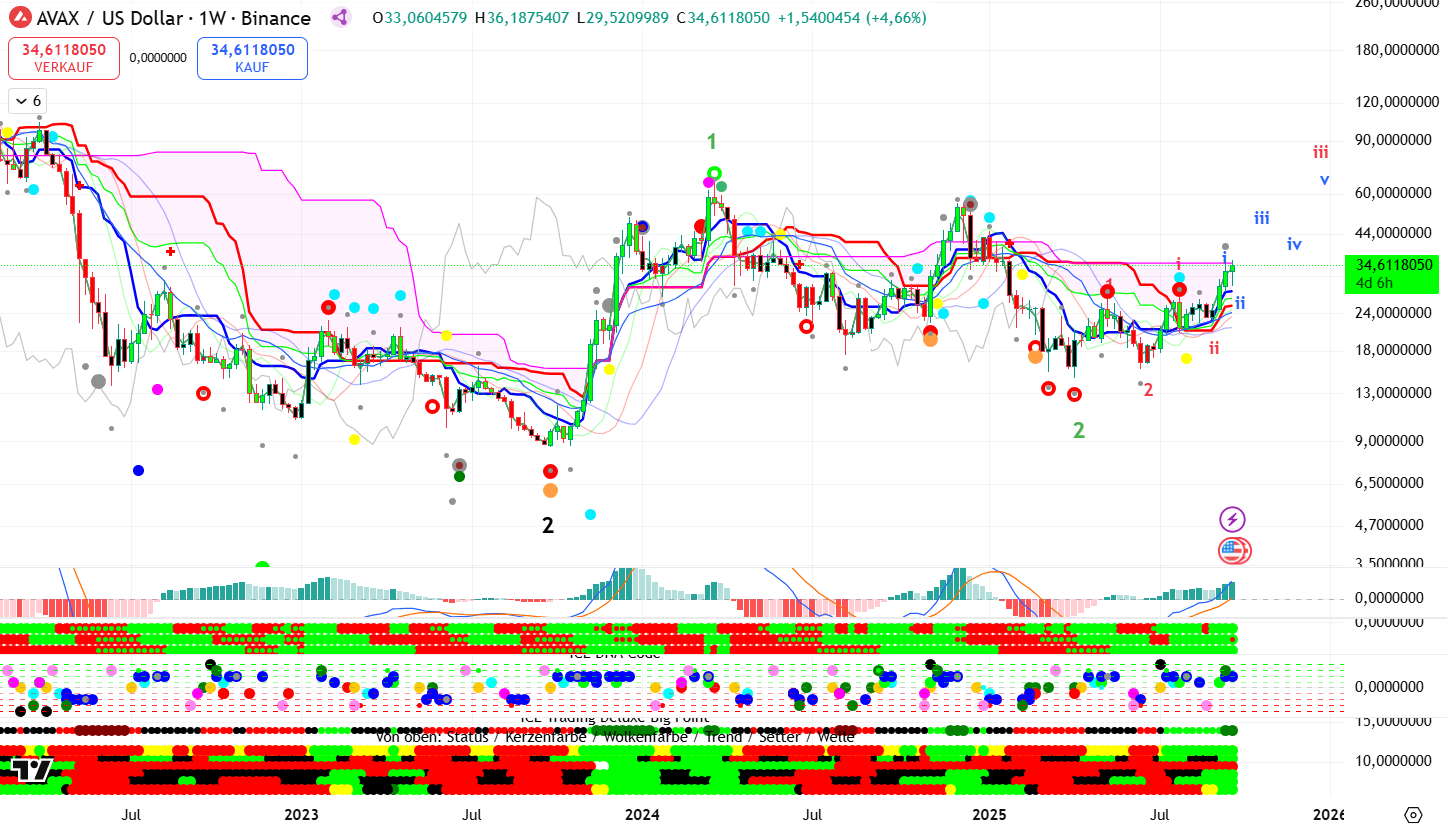Click the green circle marker under wave 1
1447x827 pixels.
coord(714,173)
